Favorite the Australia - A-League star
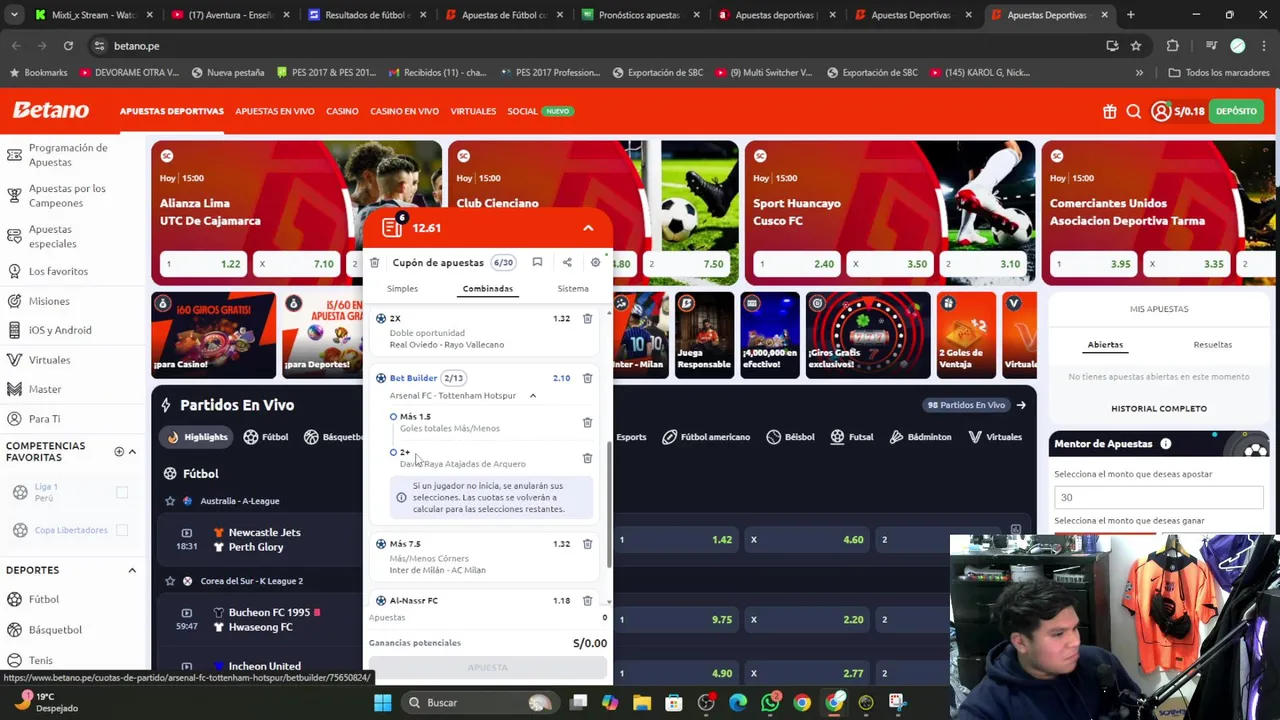Screen dimensions: 1280x720 [170, 501]
